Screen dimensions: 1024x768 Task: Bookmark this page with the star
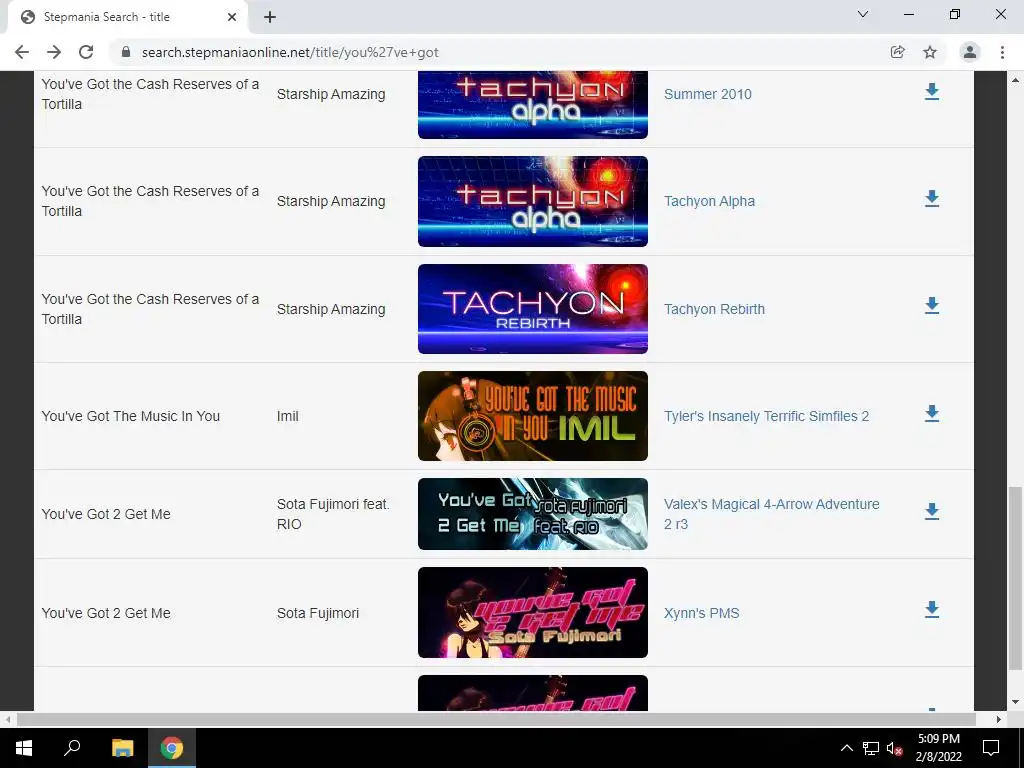[930, 52]
